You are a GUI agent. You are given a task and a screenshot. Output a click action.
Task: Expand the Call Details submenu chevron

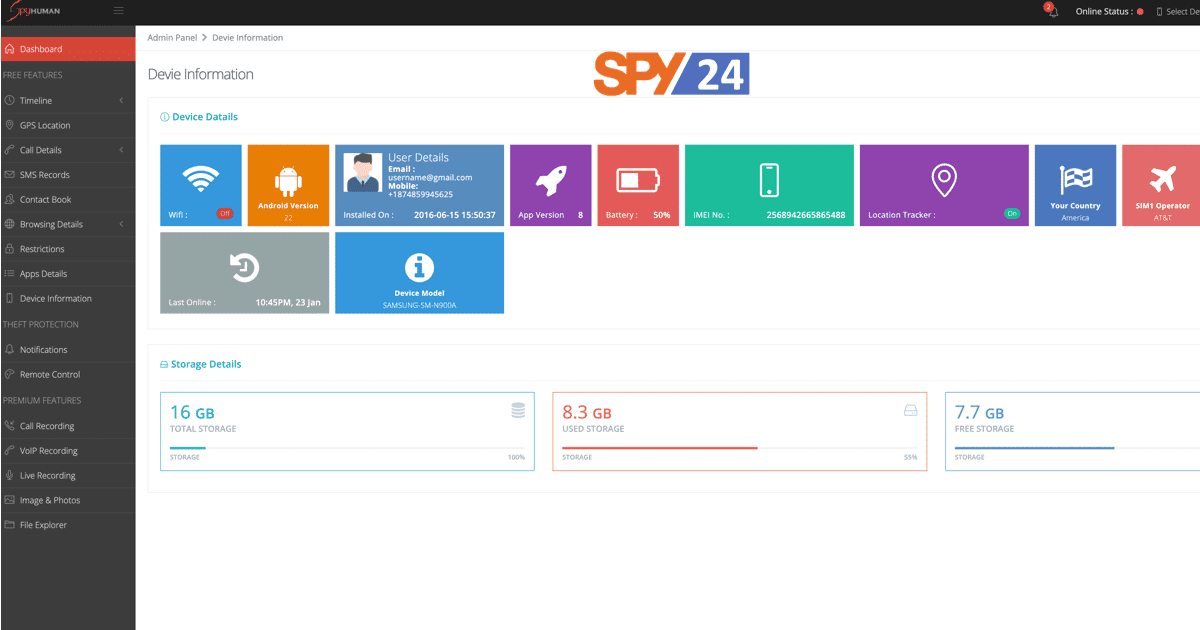coord(121,150)
